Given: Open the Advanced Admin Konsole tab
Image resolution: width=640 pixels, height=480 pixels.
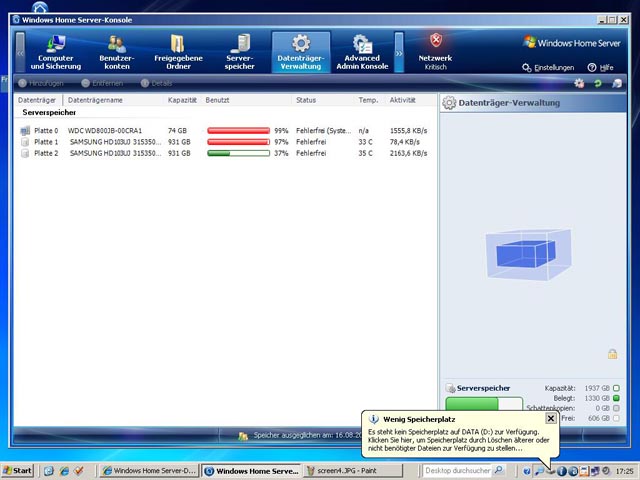Looking at the screenshot, I should [x=362, y=53].
